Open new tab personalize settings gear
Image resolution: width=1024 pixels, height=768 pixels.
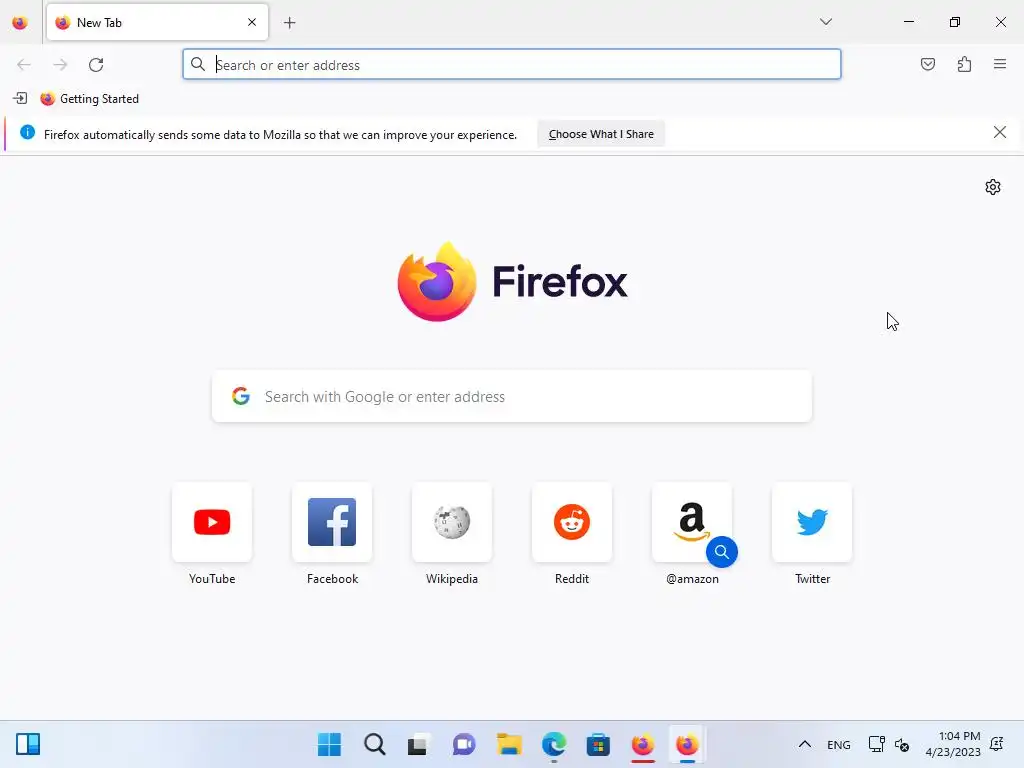(993, 187)
